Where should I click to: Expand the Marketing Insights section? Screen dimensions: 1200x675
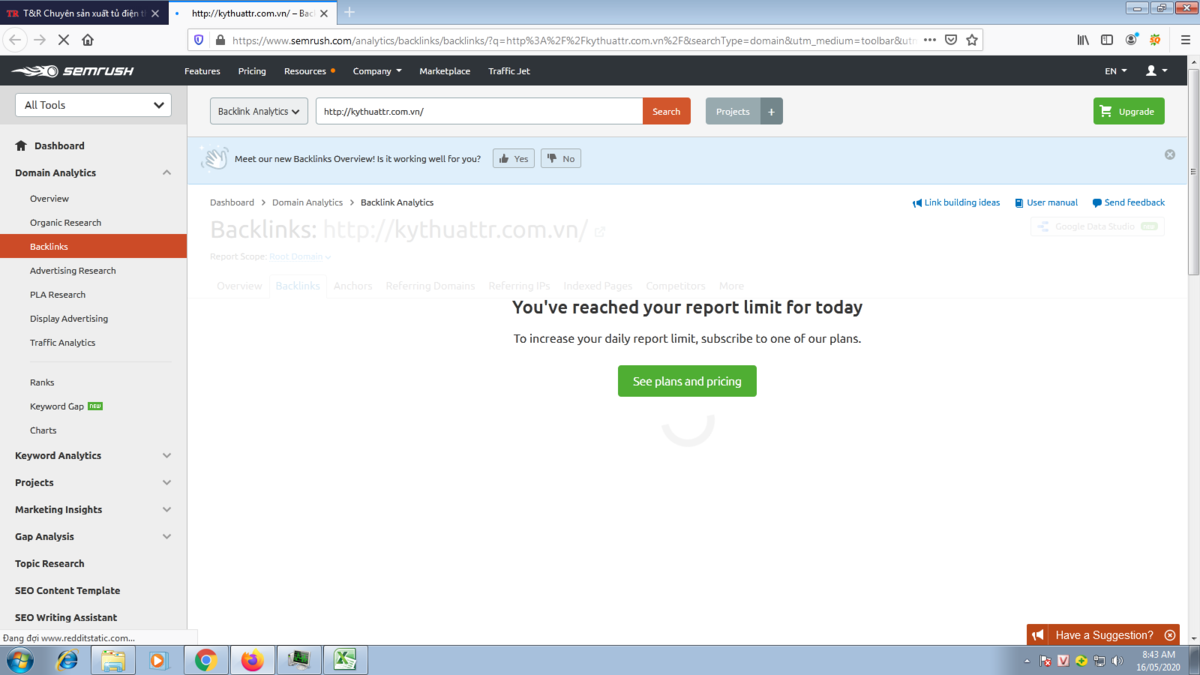pyautogui.click(x=166, y=510)
